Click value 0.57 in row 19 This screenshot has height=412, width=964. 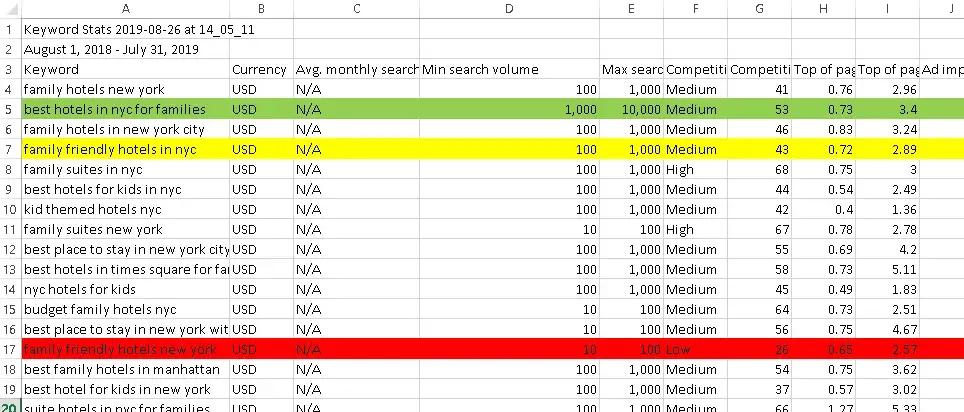point(823,389)
